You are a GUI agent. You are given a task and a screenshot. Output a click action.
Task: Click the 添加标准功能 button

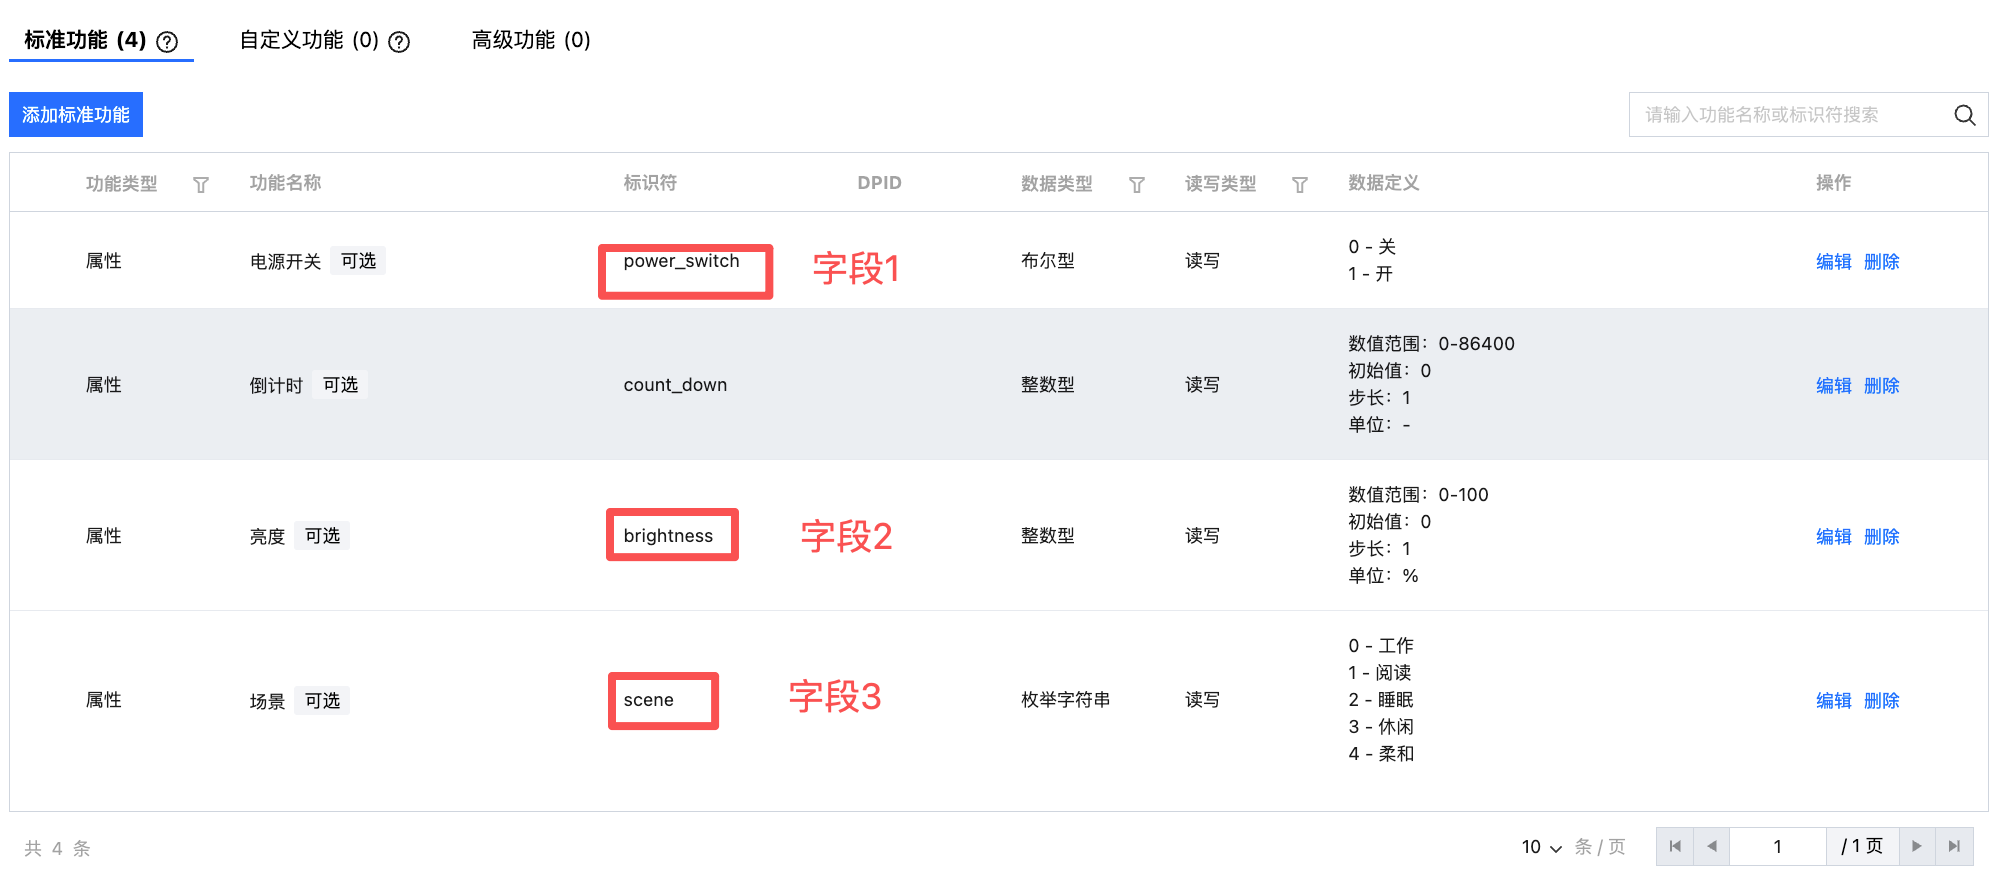coord(76,115)
